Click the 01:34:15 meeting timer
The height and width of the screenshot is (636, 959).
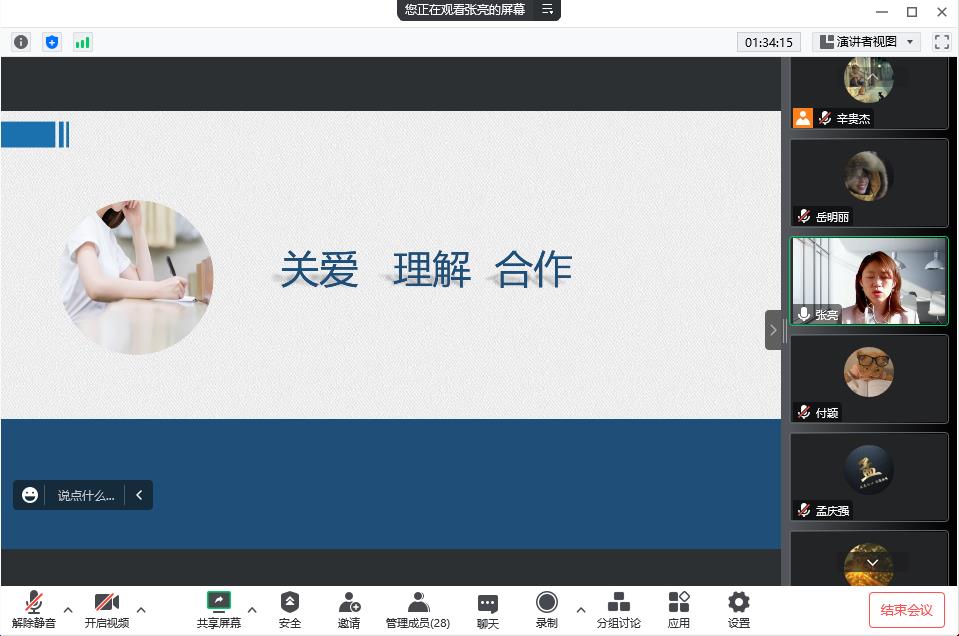769,42
